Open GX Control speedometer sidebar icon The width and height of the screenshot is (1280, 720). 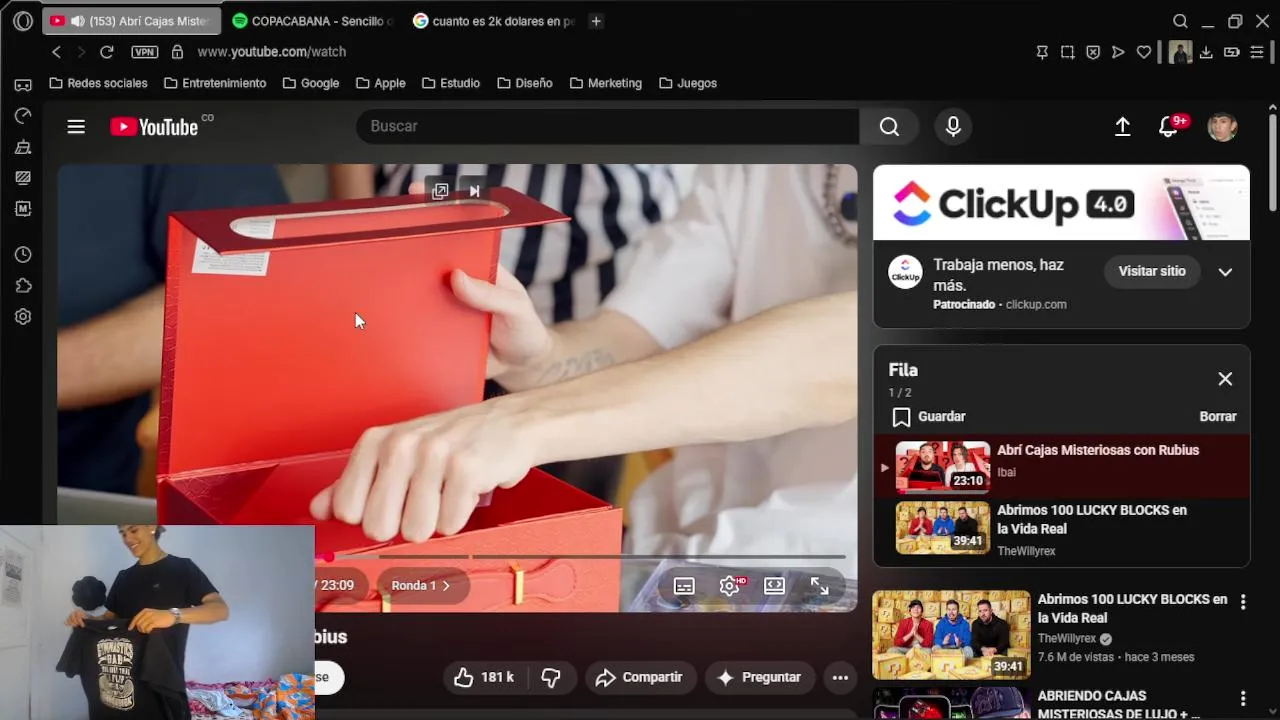click(x=23, y=116)
